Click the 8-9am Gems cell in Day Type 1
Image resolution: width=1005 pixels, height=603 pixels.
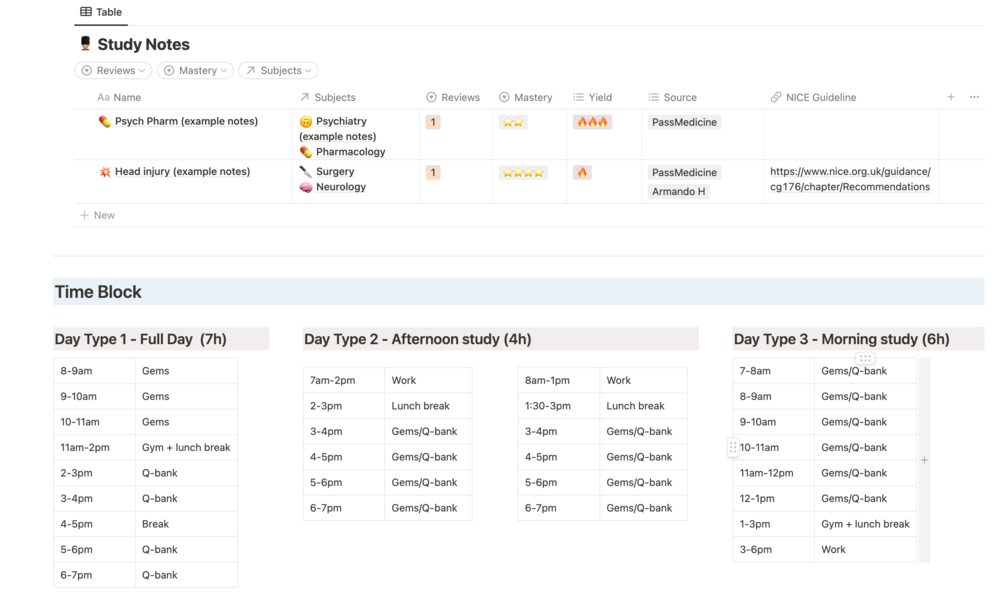click(x=186, y=371)
